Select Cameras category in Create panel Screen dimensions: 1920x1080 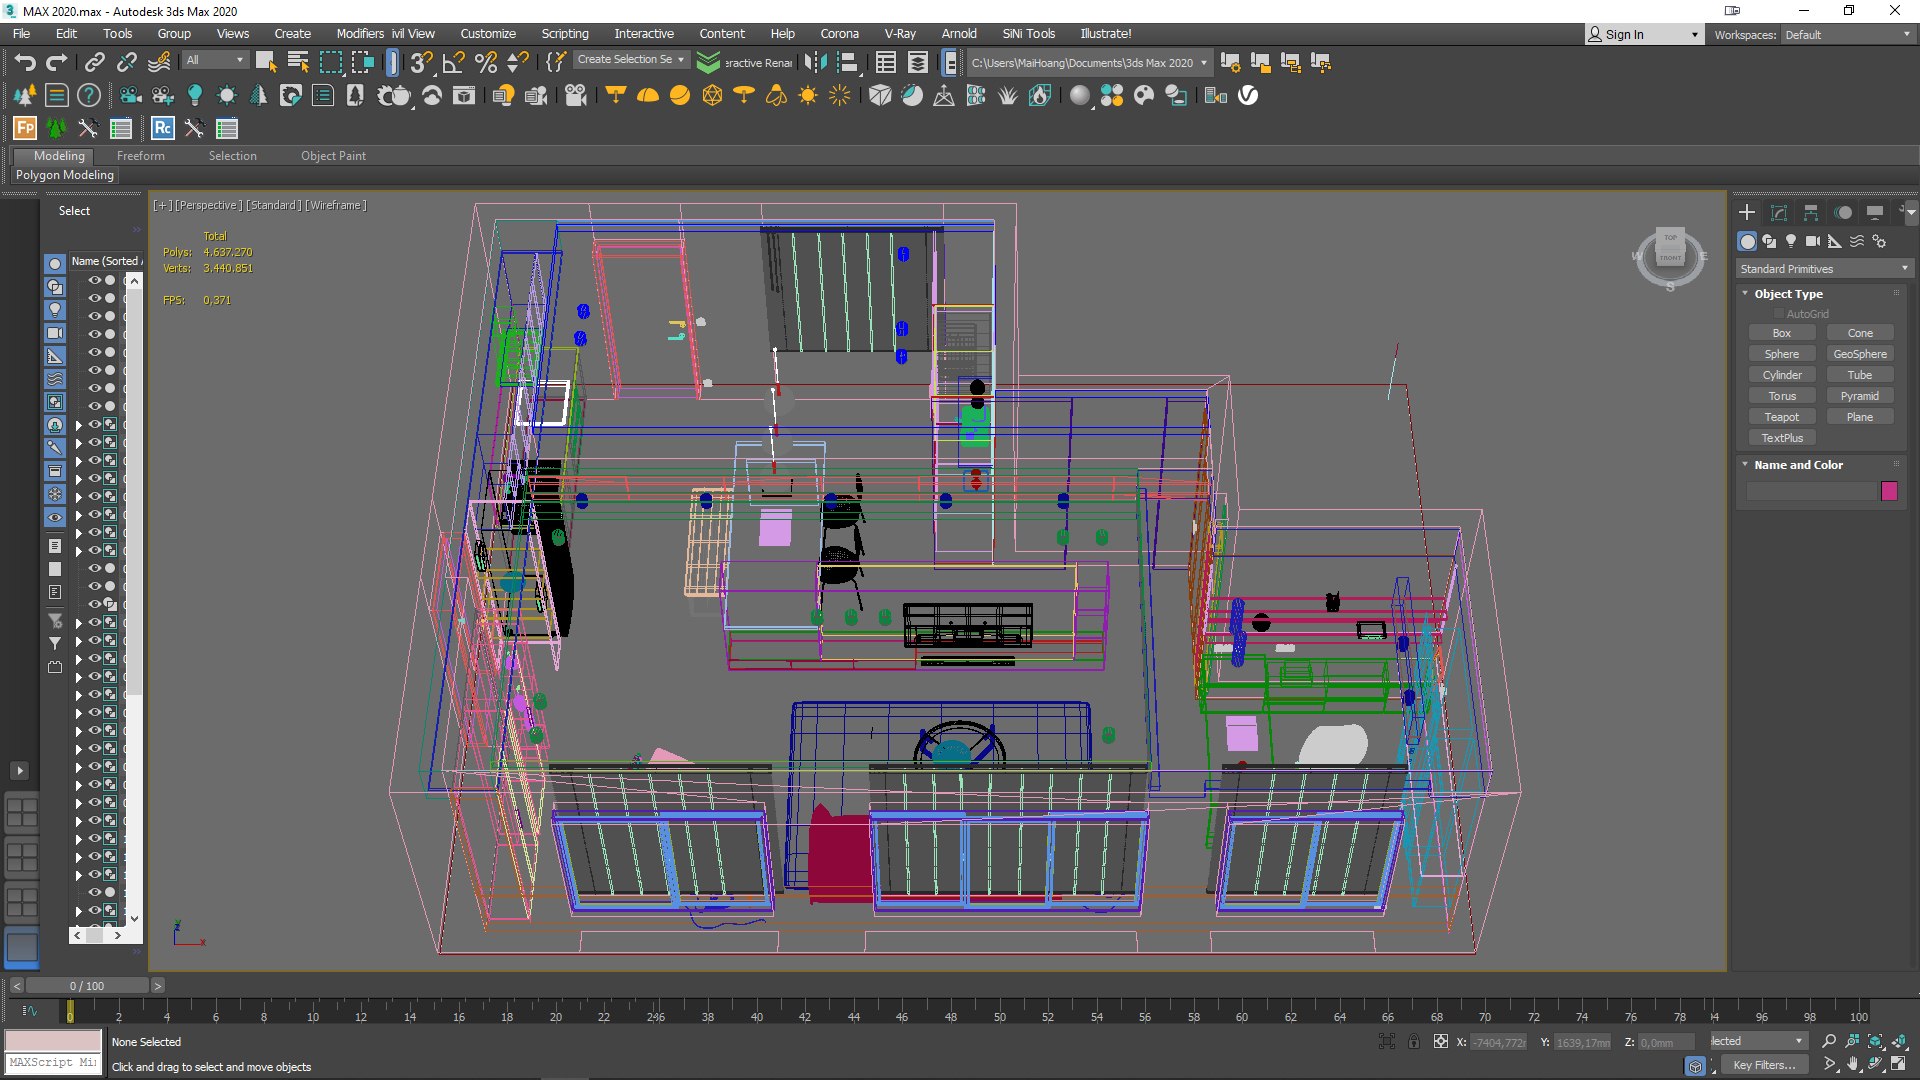coord(1812,241)
